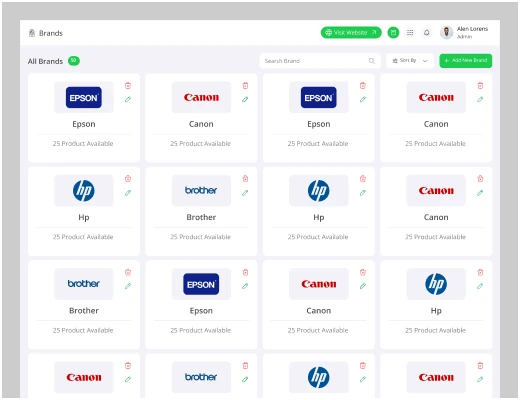Click the Canon logo in third row

point(319,284)
